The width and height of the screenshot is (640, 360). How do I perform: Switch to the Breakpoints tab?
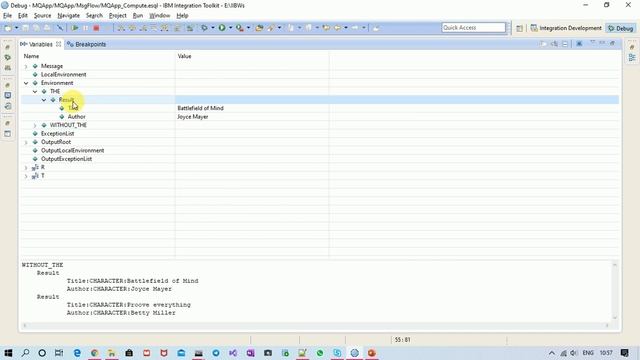(87, 44)
